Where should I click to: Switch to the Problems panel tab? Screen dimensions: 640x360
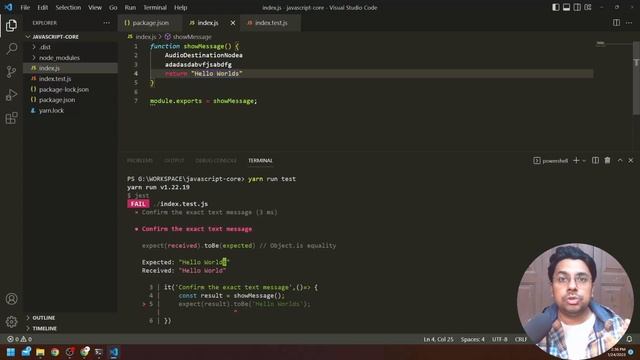click(140, 160)
